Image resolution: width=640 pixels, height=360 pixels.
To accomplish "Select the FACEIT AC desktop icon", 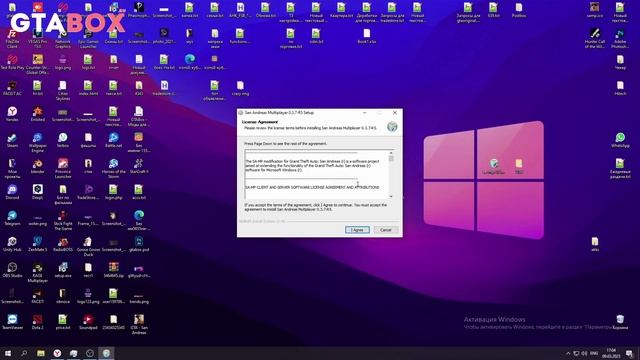I will [x=12, y=88].
